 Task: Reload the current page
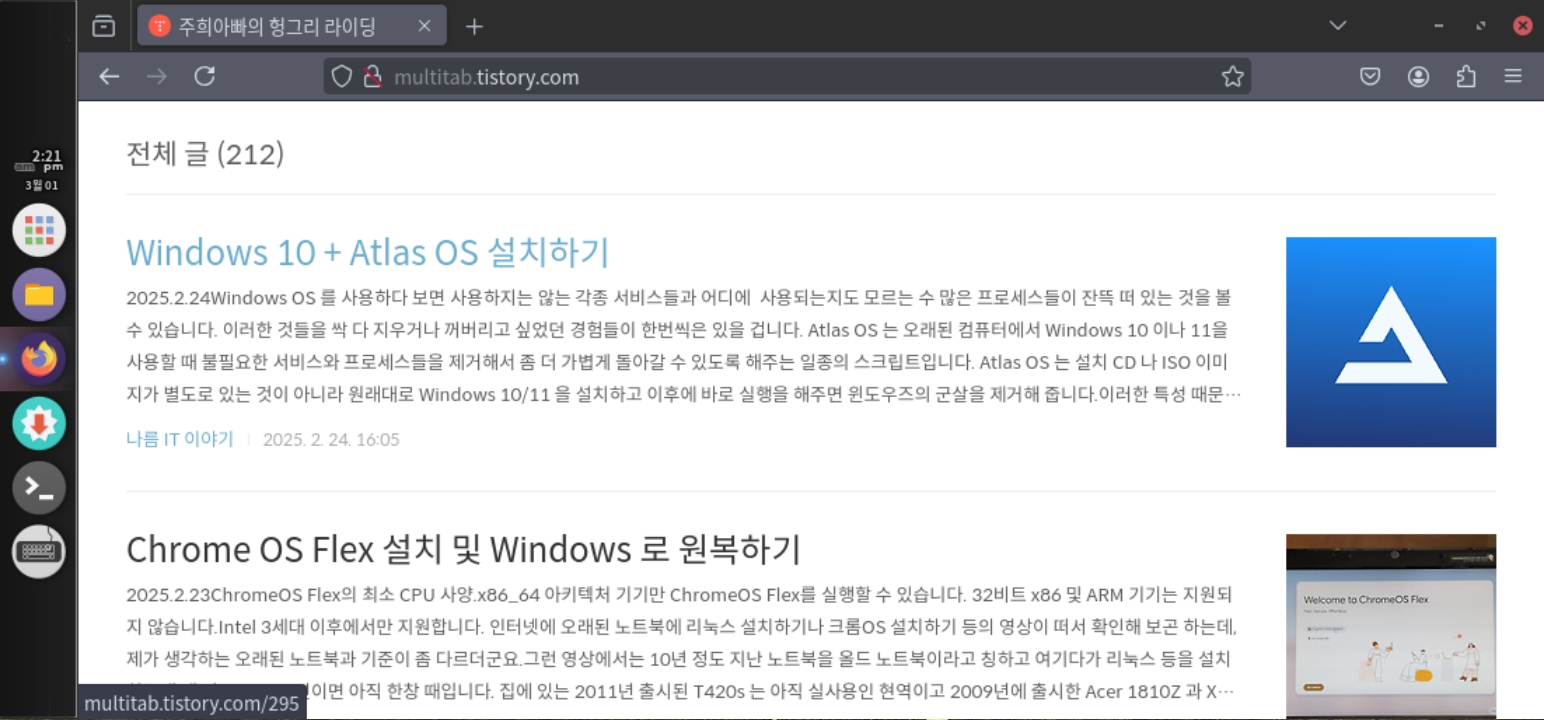coord(205,76)
